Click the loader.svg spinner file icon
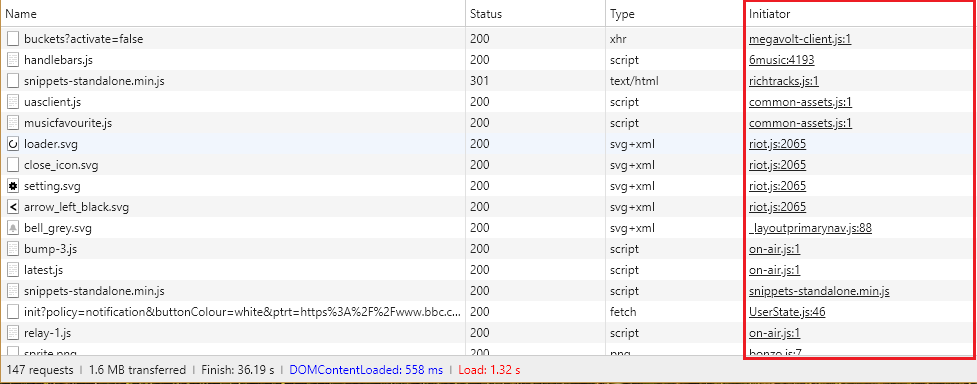This screenshot has width=977, height=384. (12, 144)
